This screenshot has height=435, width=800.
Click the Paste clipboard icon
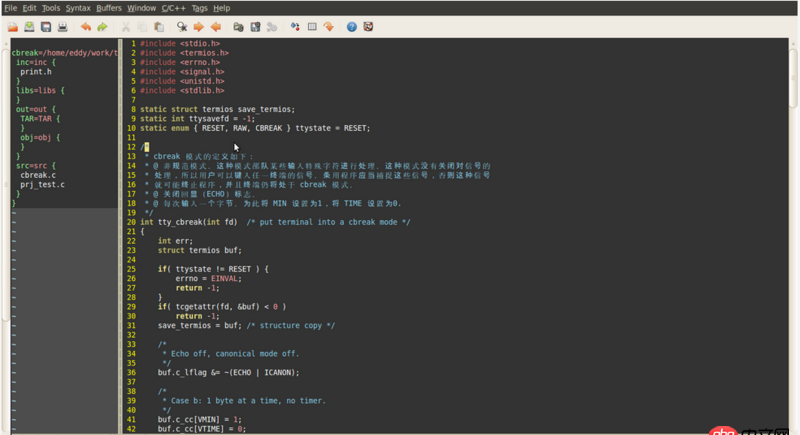[x=159, y=27]
